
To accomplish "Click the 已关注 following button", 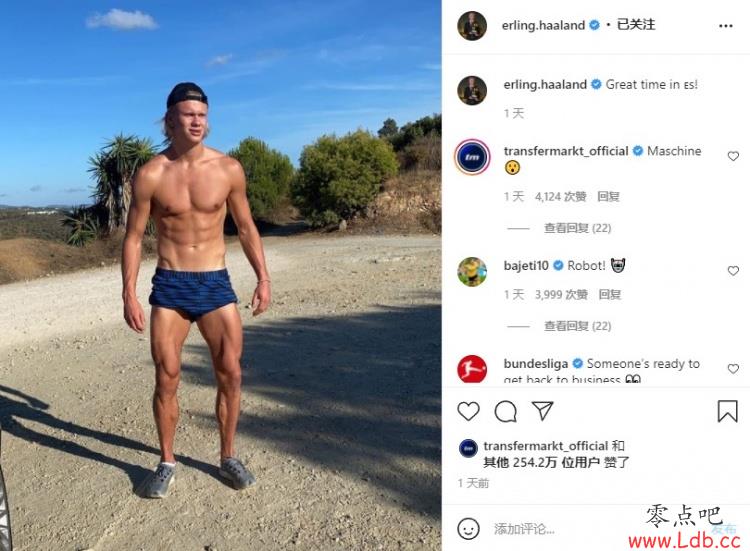I will (636, 25).
